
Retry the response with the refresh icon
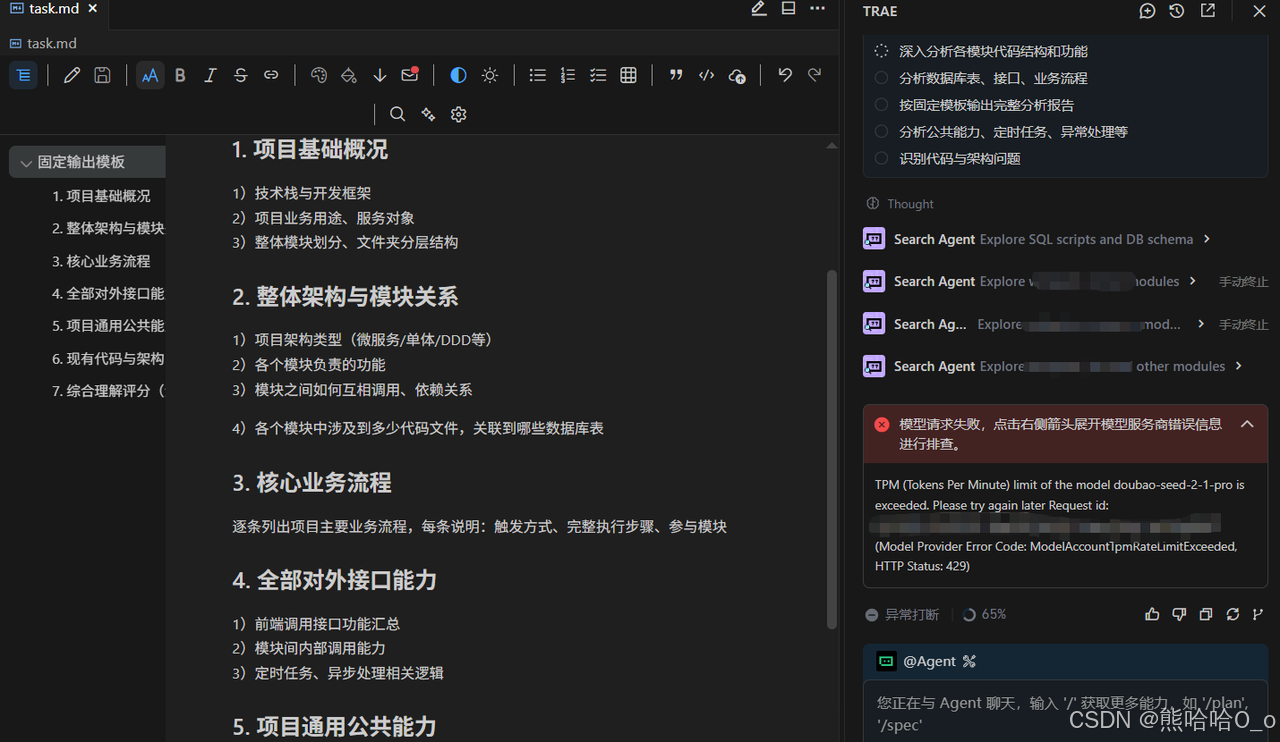(1232, 614)
